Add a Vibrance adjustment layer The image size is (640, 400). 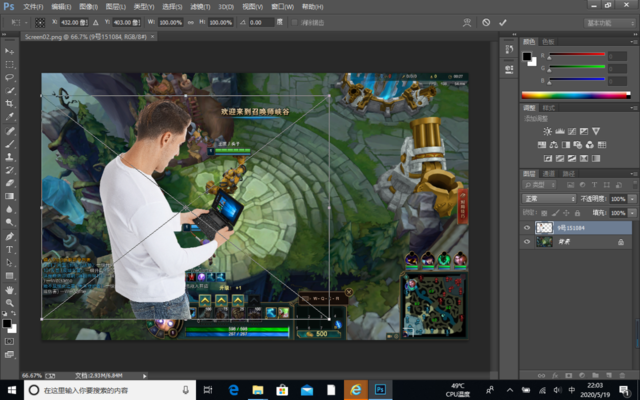click(x=596, y=131)
